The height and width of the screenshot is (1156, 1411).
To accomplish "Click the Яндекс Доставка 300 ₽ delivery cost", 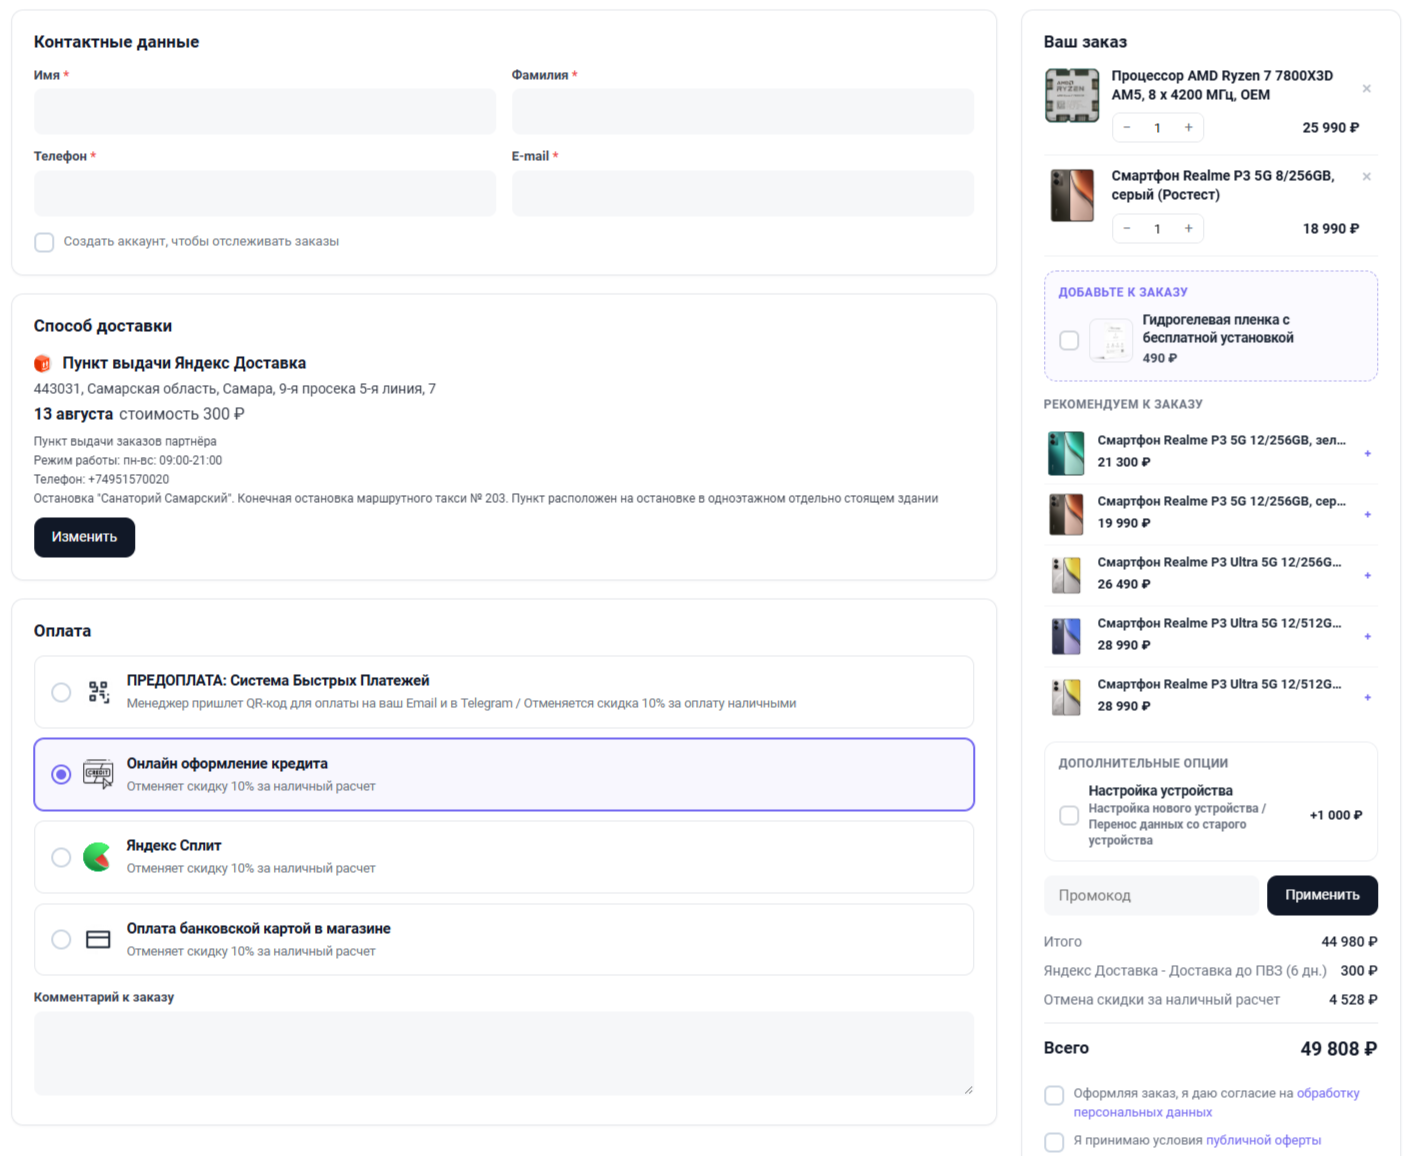I will click(x=1358, y=971).
